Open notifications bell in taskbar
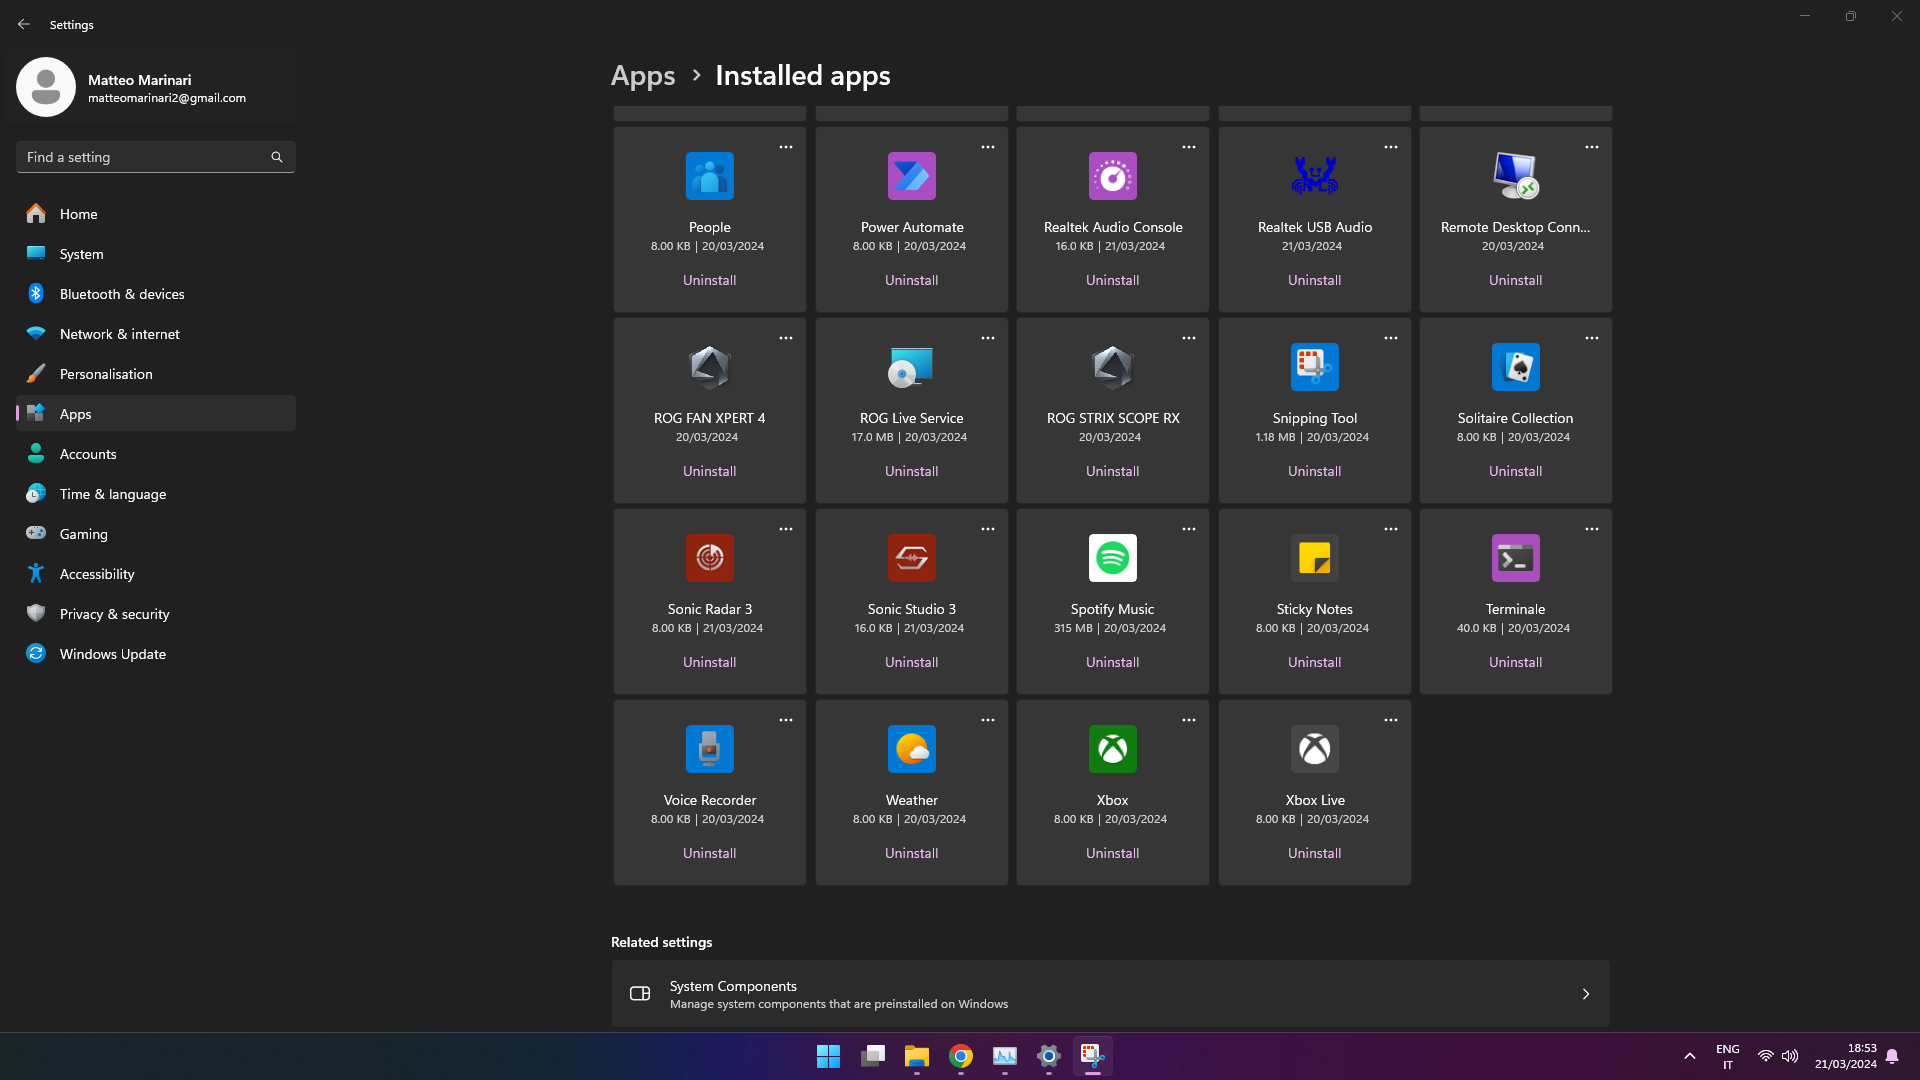 (1892, 1056)
